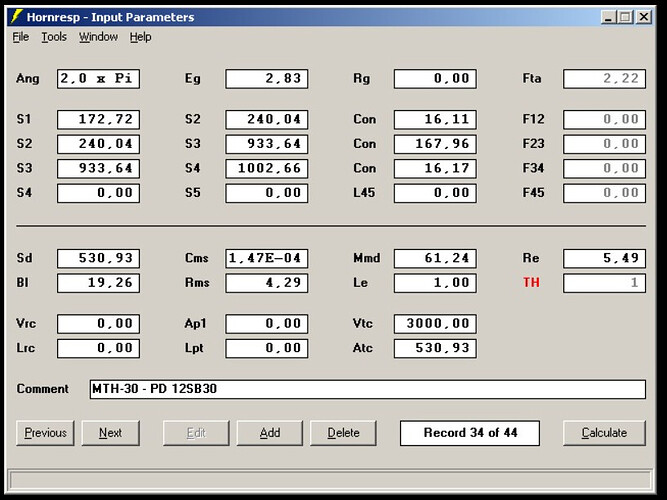Click the 'Record 34 of 44' indicator

coord(470,433)
